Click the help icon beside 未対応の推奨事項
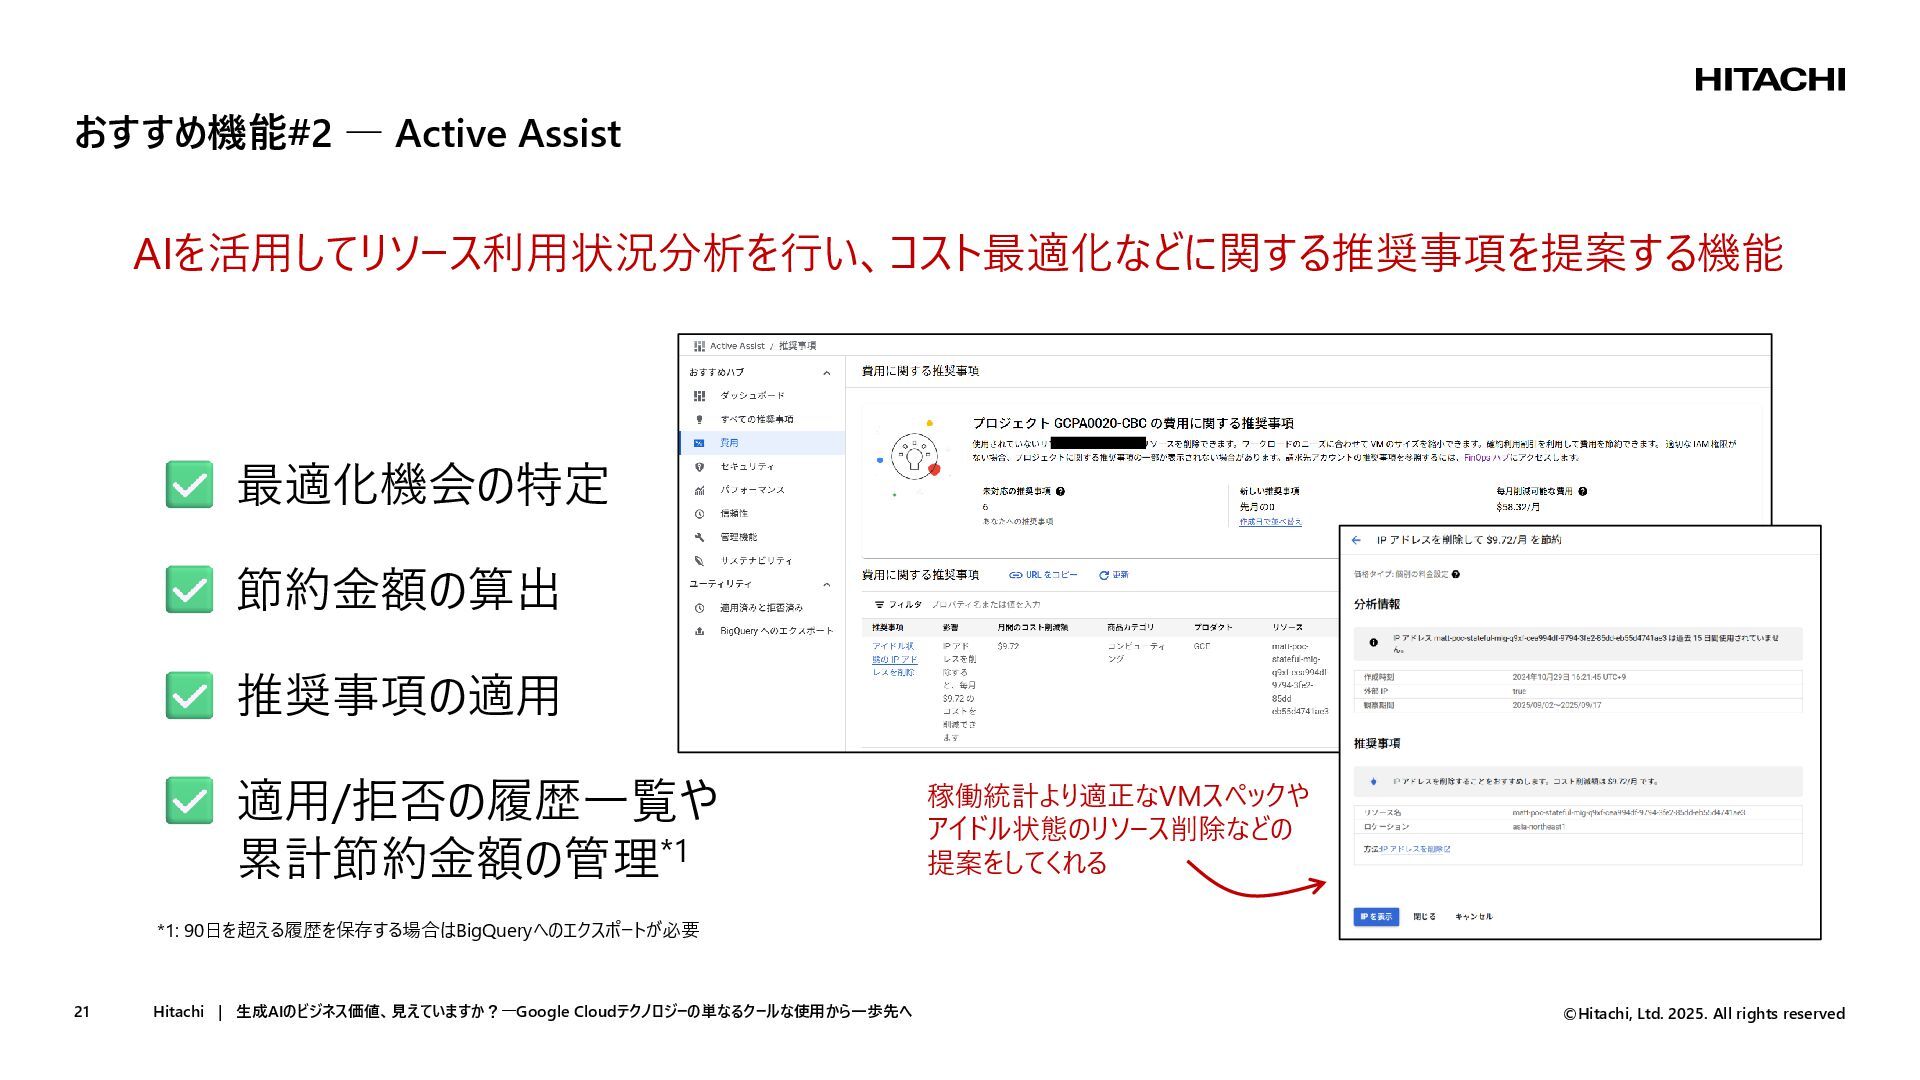Viewport: 1920px width, 1080px height. pyautogui.click(x=1060, y=492)
